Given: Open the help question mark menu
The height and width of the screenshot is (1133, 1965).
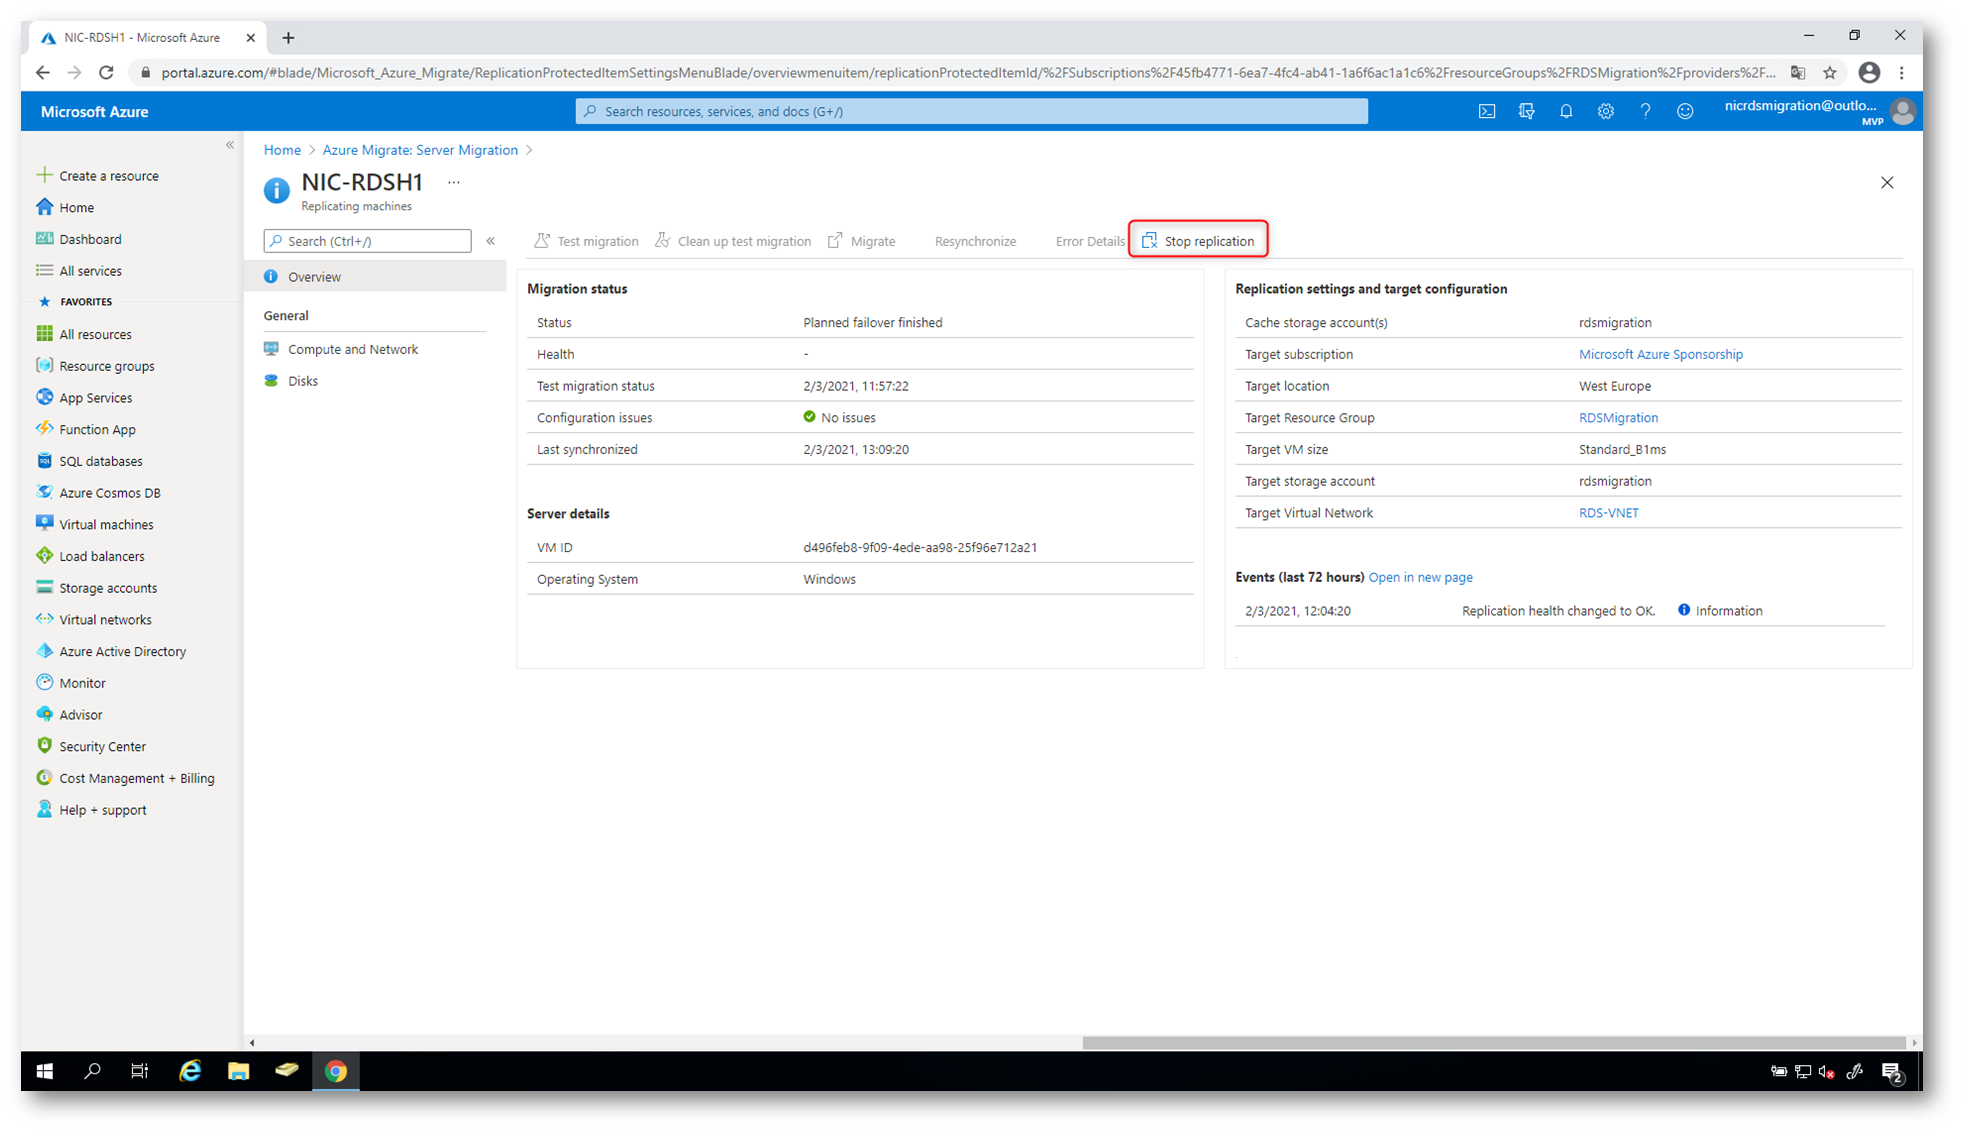Looking at the screenshot, I should pos(1645,111).
